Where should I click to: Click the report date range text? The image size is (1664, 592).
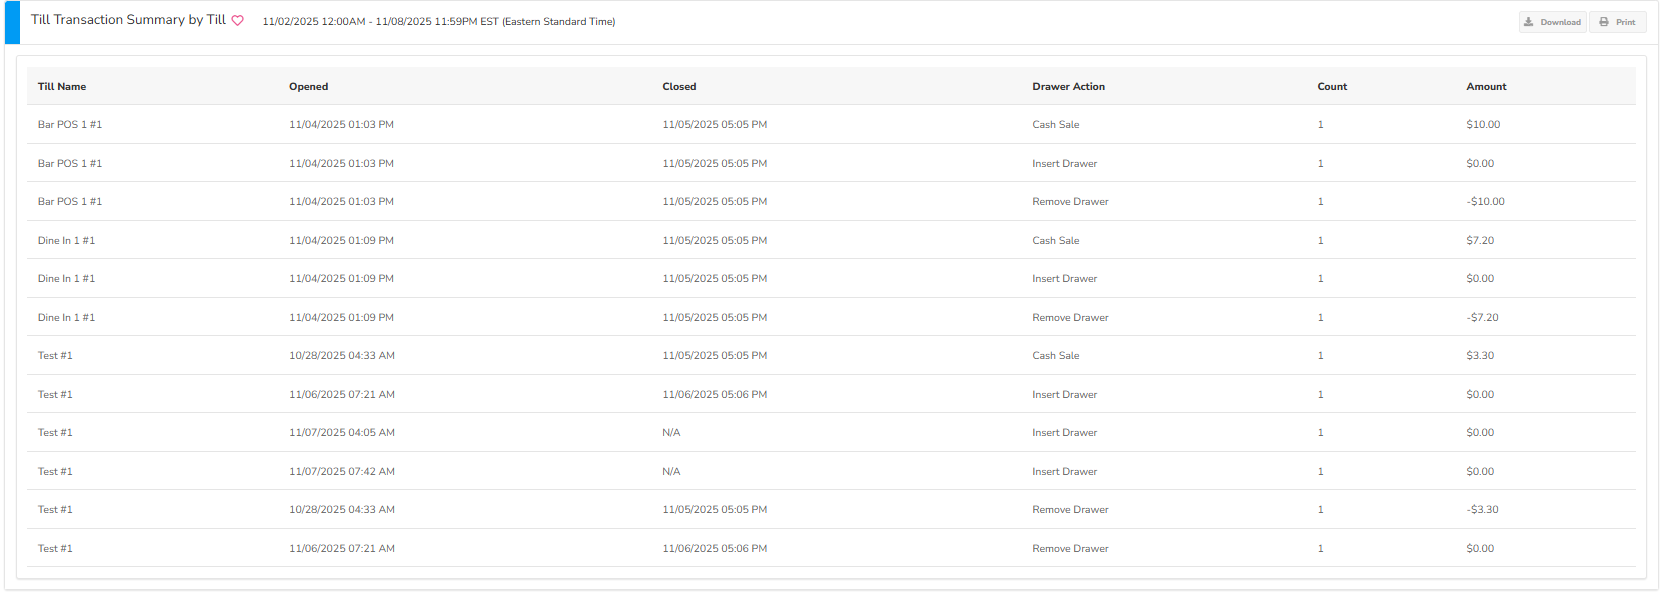(438, 22)
